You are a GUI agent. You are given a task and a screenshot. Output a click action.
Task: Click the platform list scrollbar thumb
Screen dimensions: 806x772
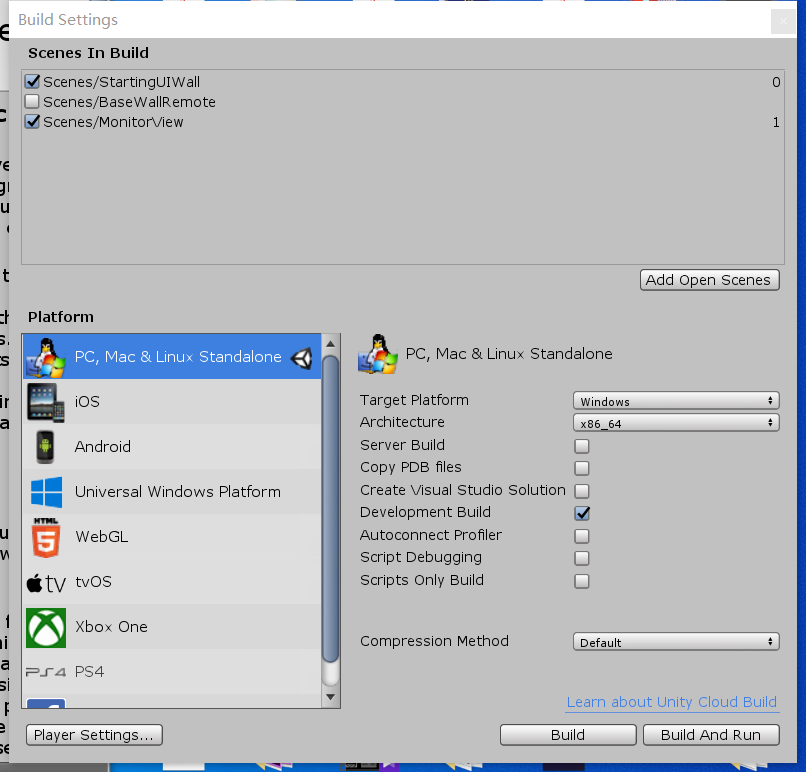coord(331,509)
